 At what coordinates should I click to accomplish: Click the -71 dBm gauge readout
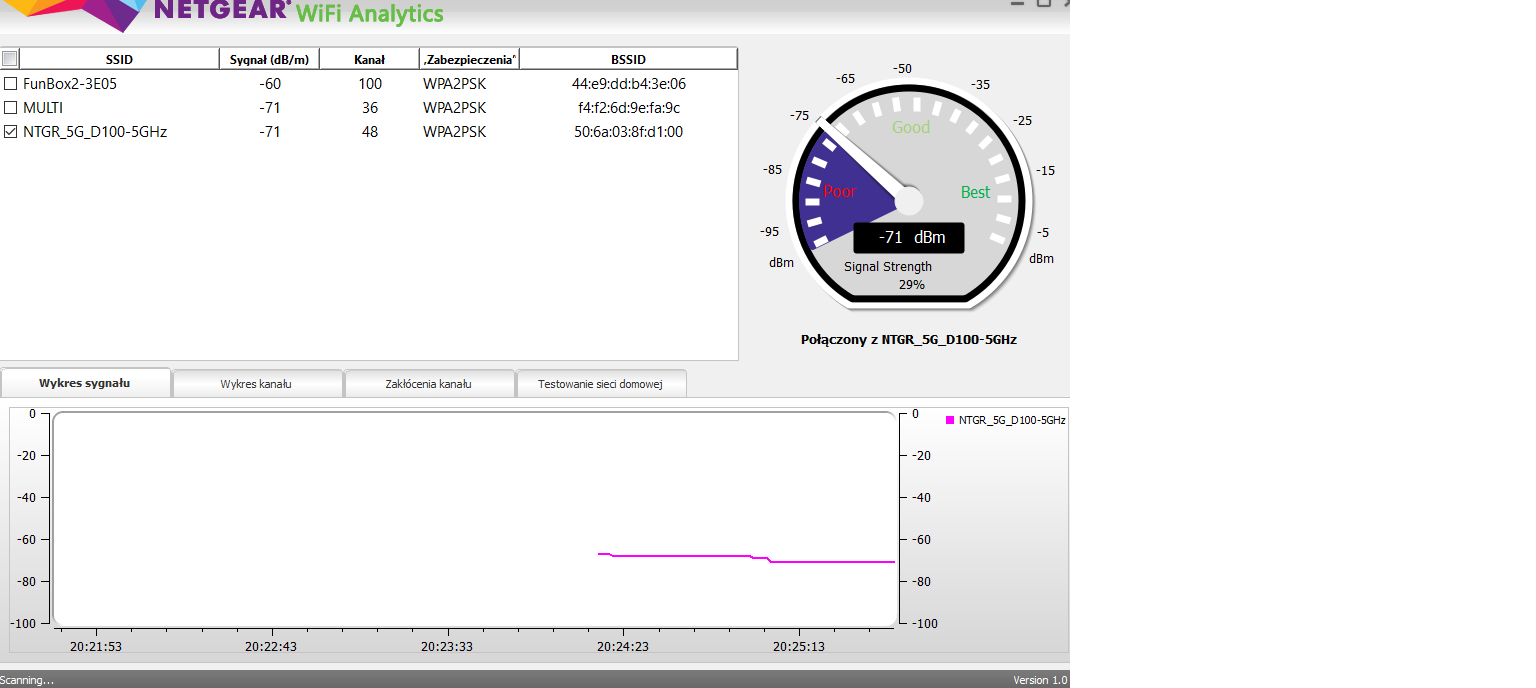[x=908, y=238]
